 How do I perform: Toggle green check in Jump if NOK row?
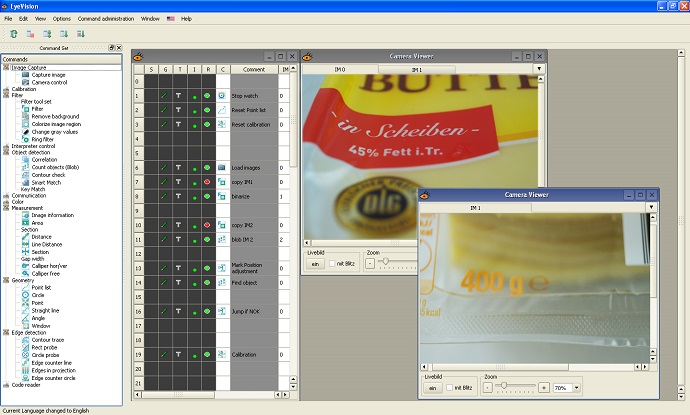click(164, 311)
